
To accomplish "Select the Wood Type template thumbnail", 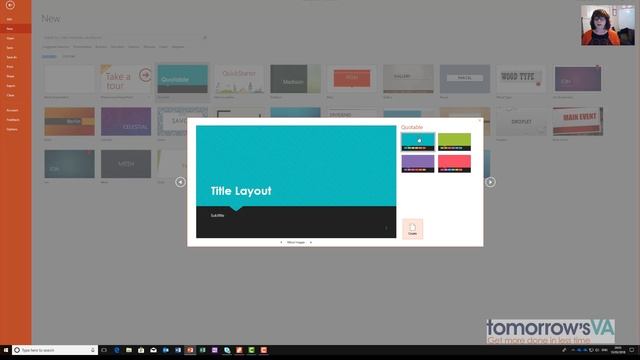I will tap(521, 79).
